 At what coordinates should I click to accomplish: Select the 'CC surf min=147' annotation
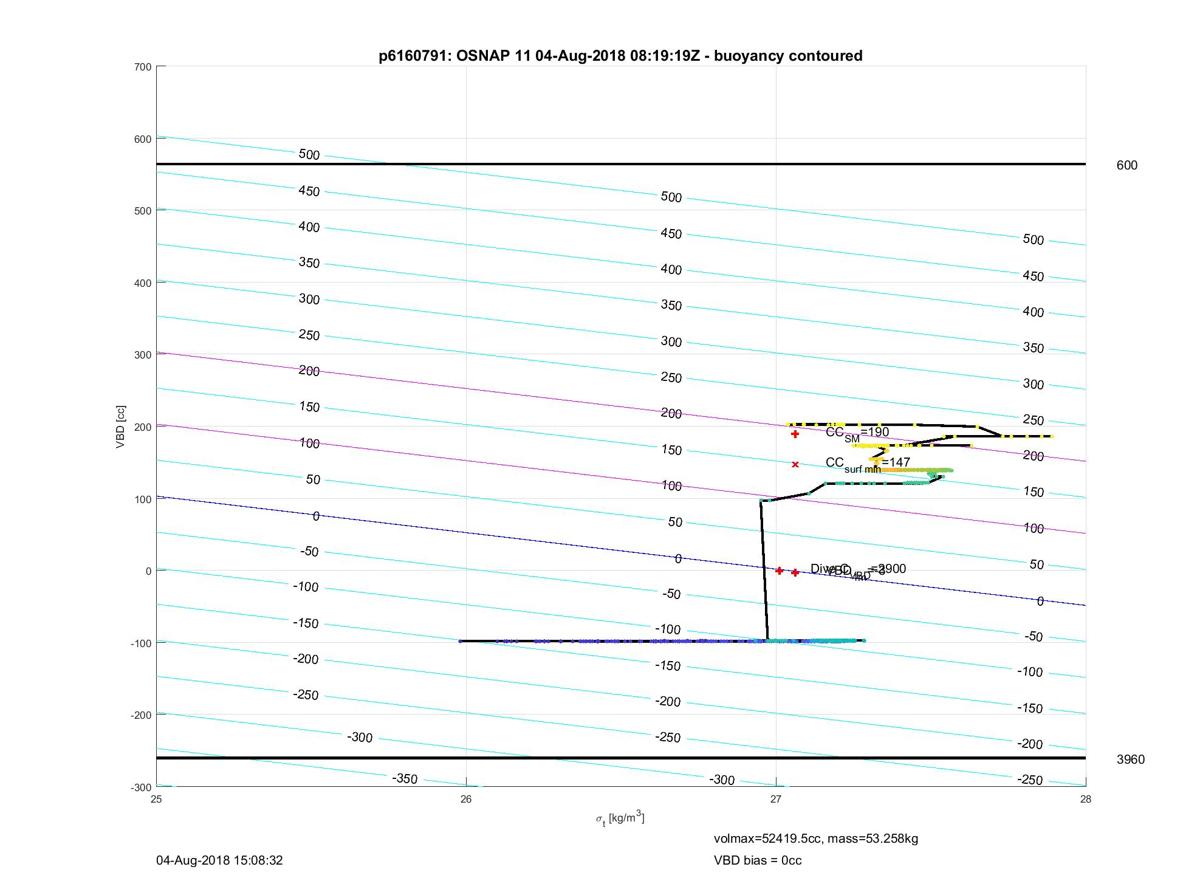tap(867, 463)
